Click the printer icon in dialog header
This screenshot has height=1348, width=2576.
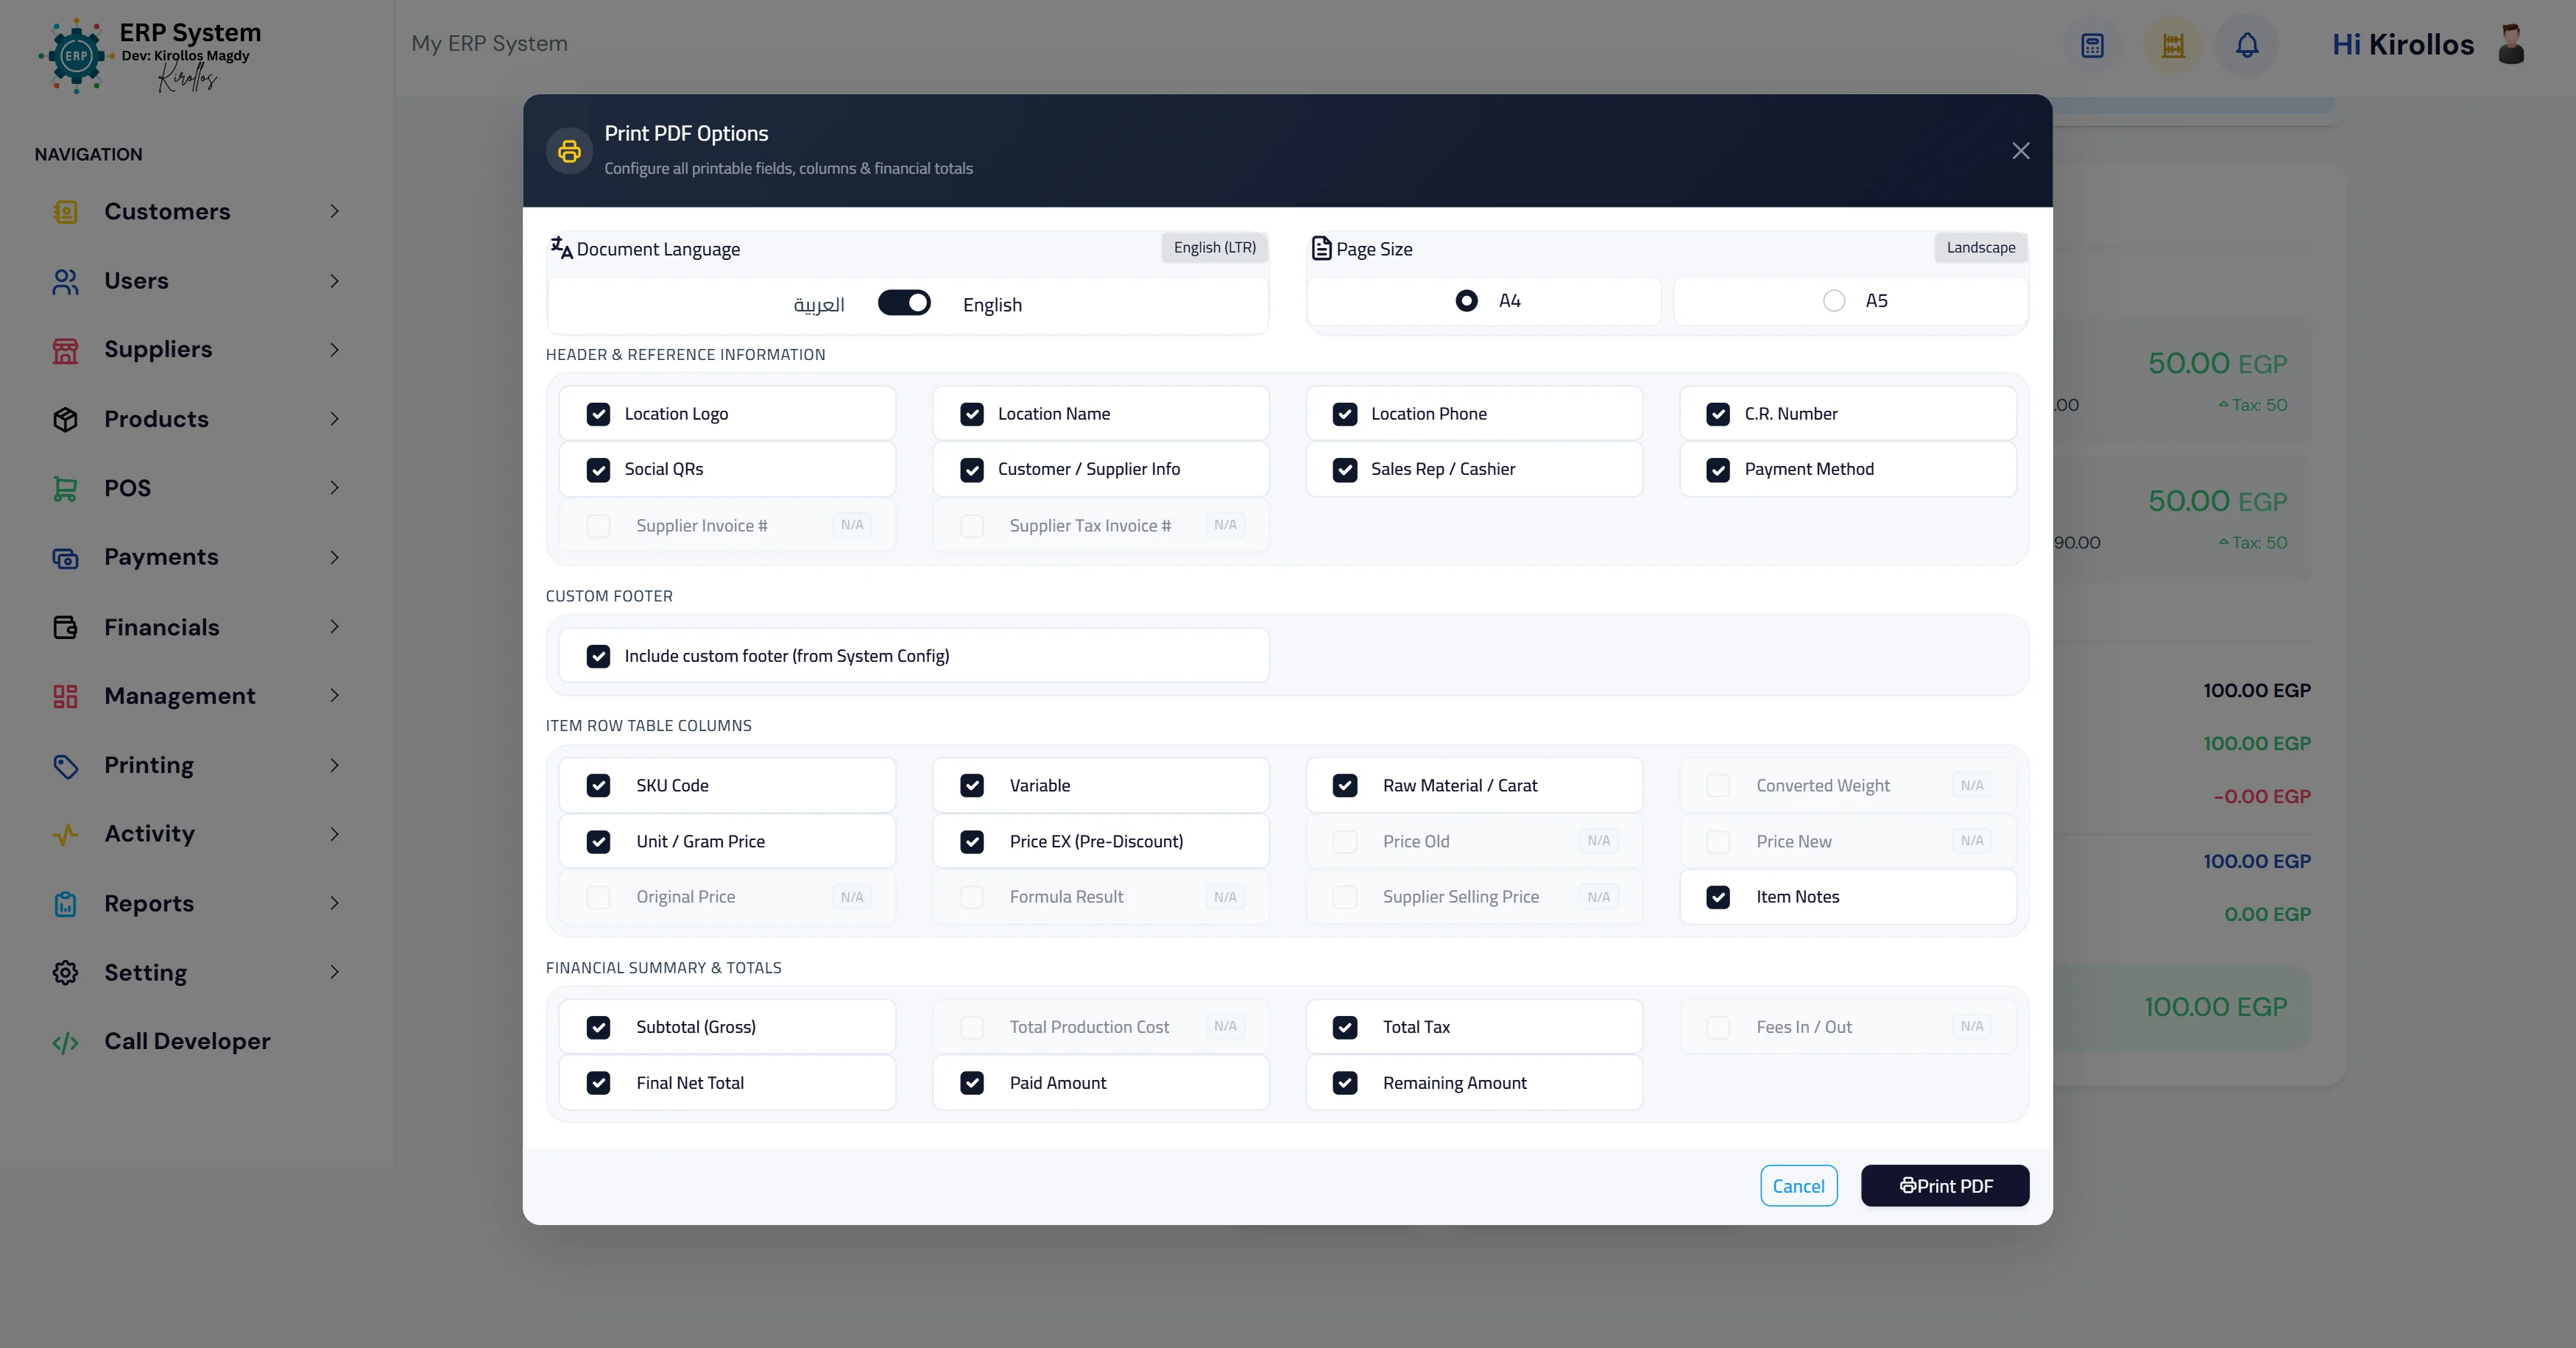pos(569,151)
